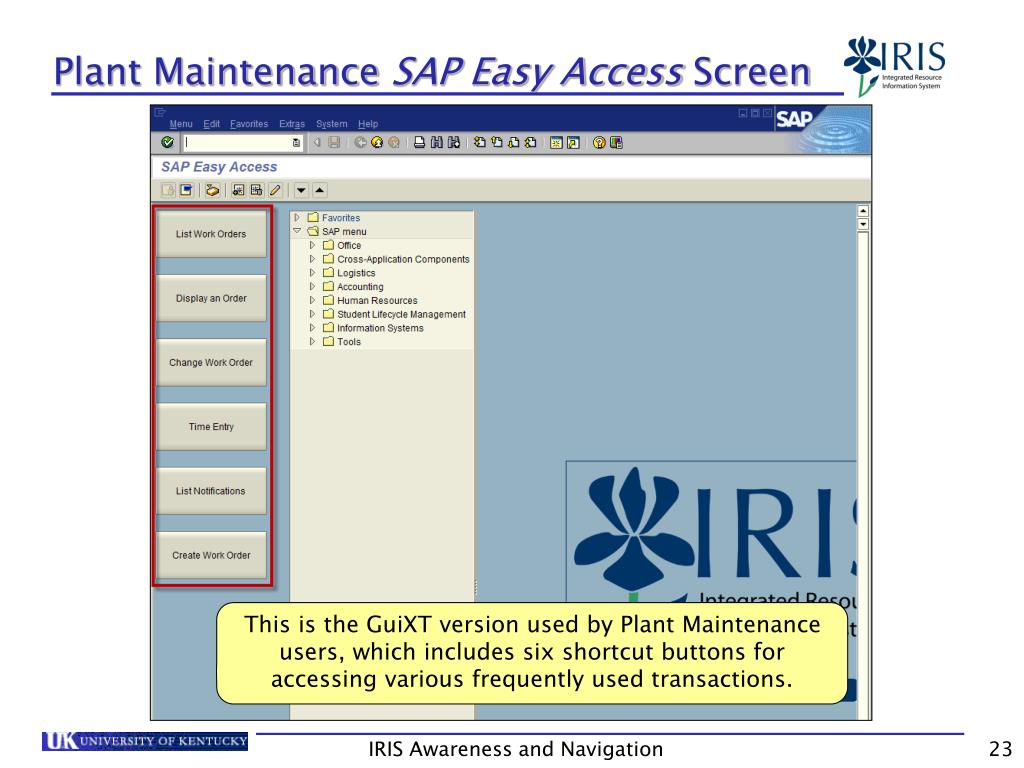The width and height of the screenshot is (1024, 768).
Task: Click the Print icon
Action: pyautogui.click(x=420, y=142)
